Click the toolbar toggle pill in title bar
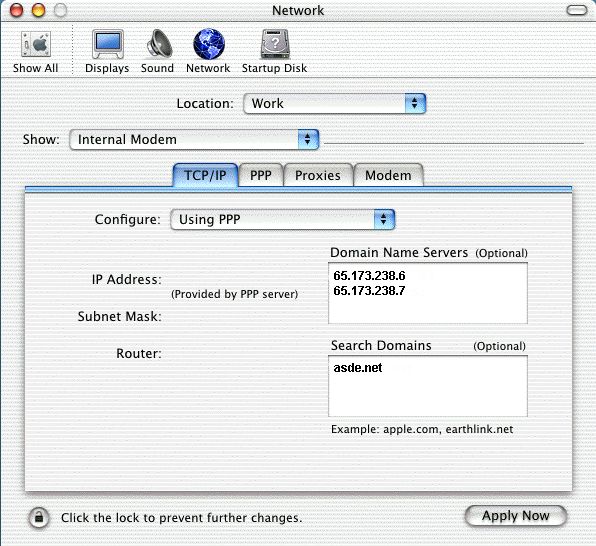596x546 pixels. coord(577,10)
